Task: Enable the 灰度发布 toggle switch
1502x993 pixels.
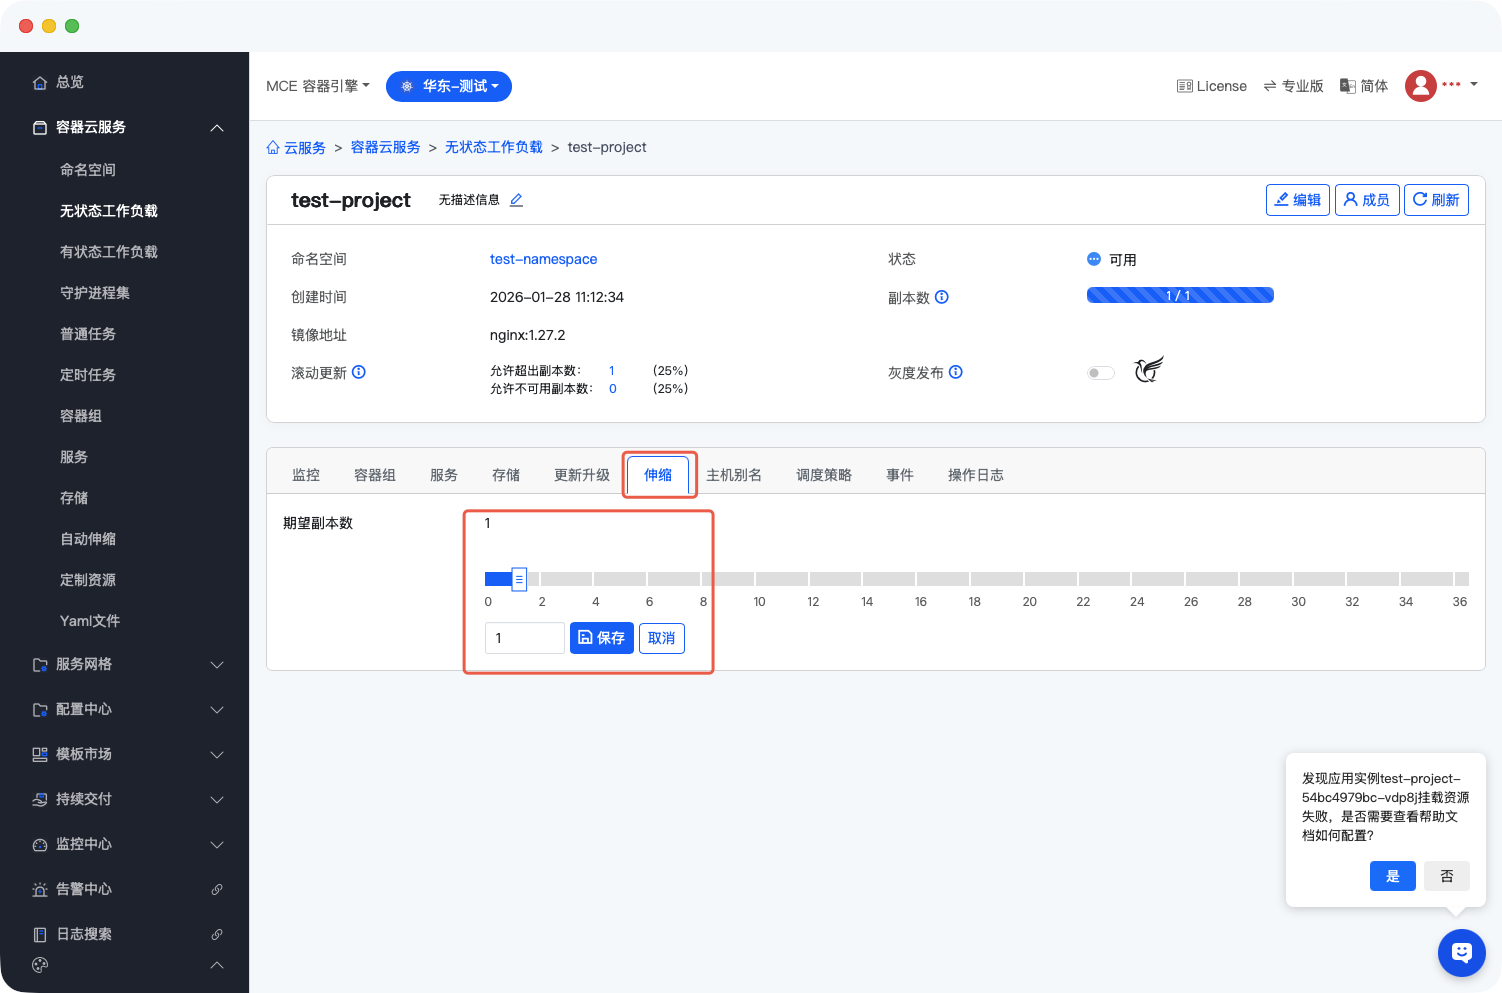Action: [x=1100, y=373]
